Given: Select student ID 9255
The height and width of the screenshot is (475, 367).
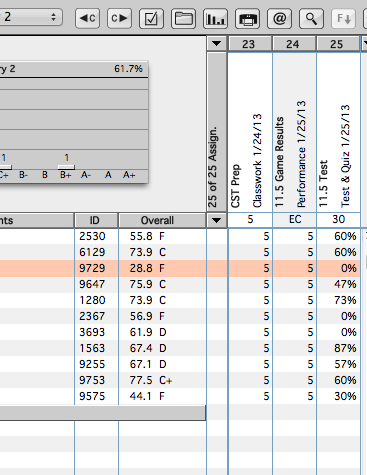Looking at the screenshot, I should pos(92,364).
